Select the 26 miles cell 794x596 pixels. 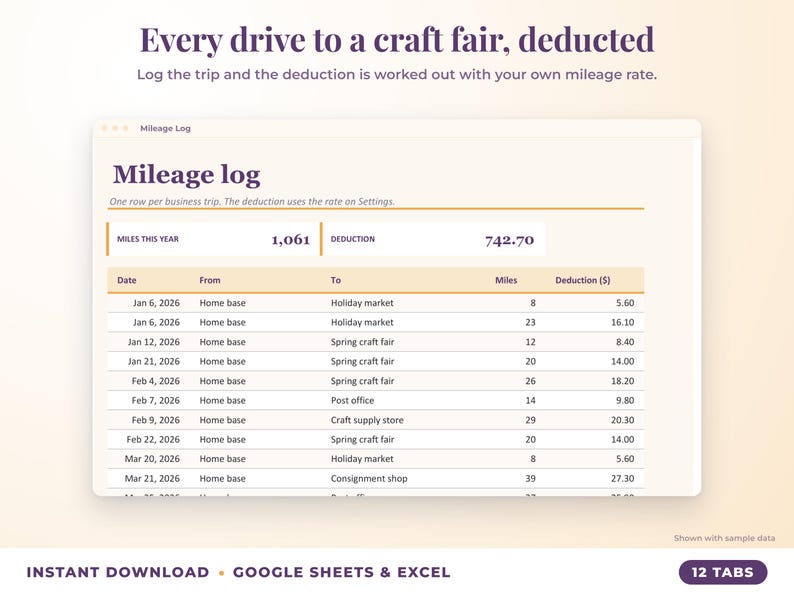(530, 381)
